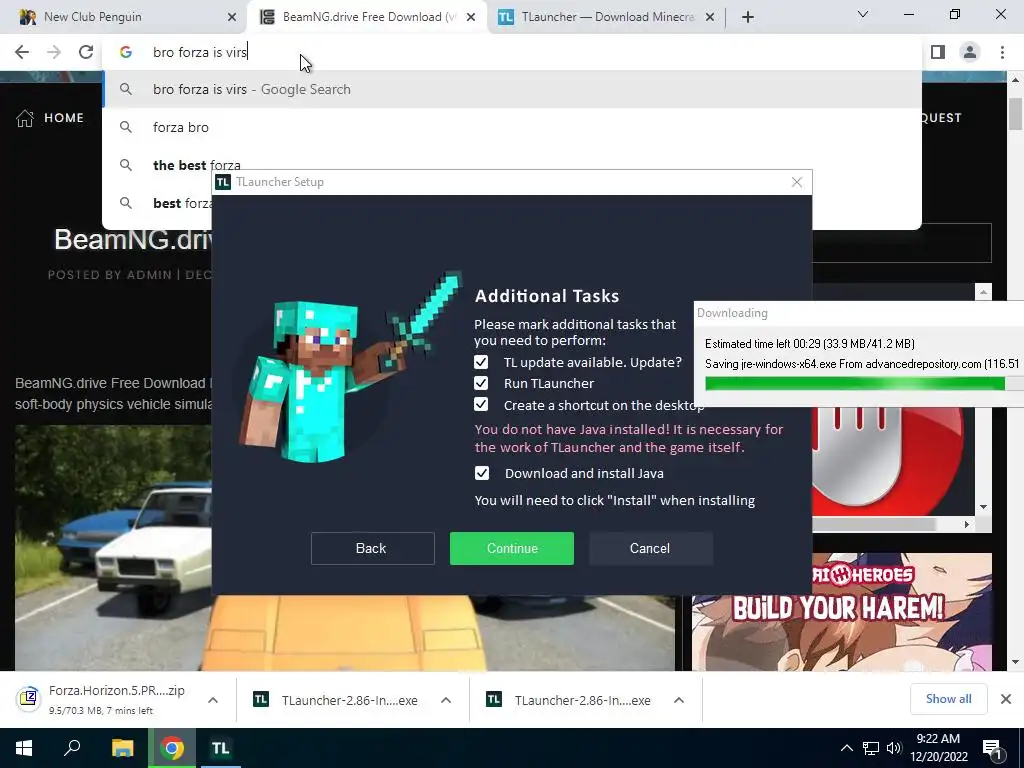Click the Cancel button in setup
1024x768 pixels.
point(650,548)
